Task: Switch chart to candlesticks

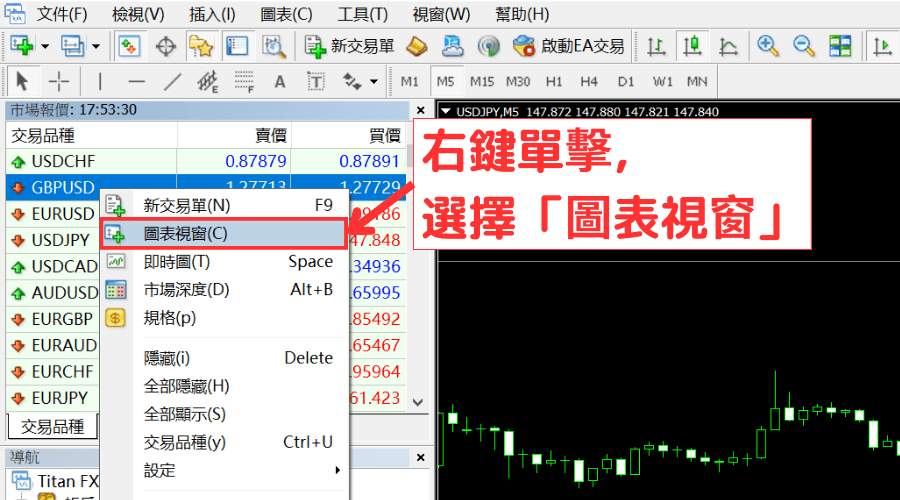Action: (x=692, y=46)
